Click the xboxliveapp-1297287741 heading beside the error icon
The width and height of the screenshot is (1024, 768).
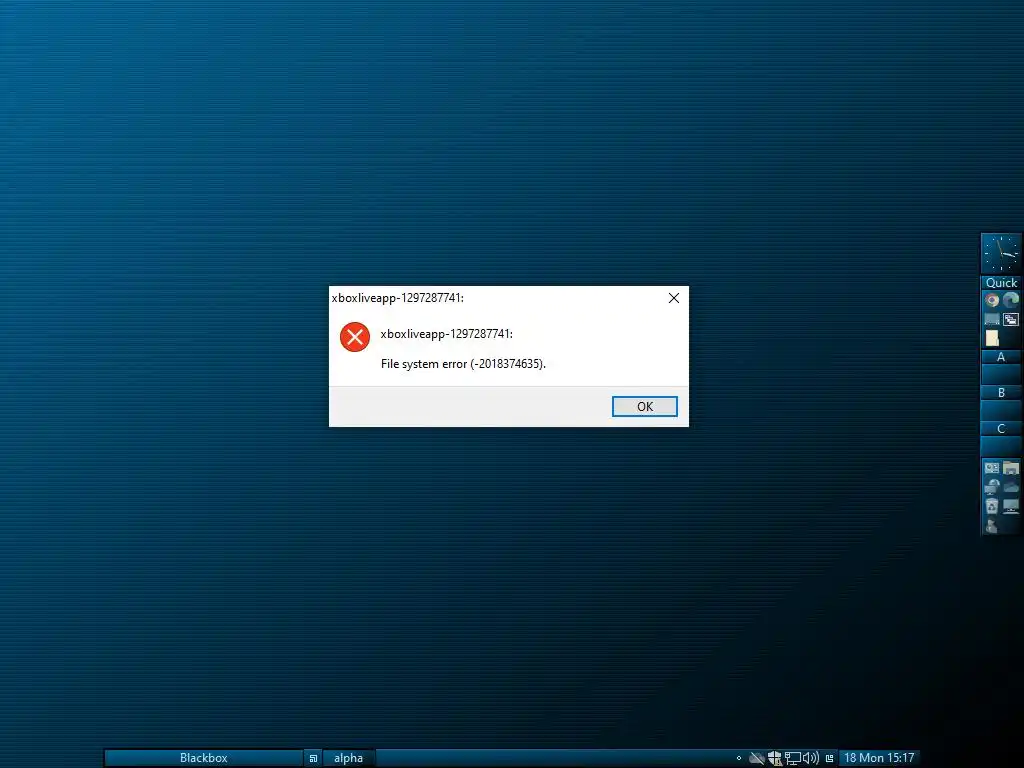click(x=447, y=334)
